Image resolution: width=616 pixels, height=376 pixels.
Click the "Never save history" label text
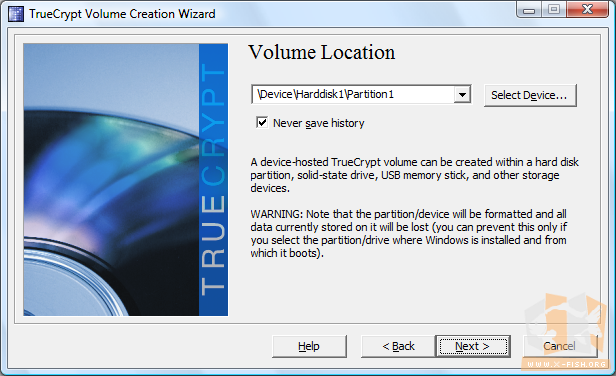[319, 123]
